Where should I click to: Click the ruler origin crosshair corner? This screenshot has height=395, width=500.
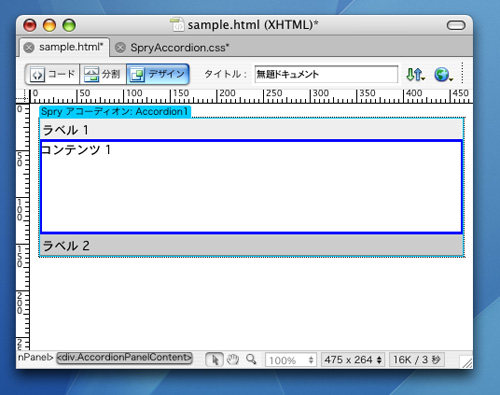pos(23,97)
